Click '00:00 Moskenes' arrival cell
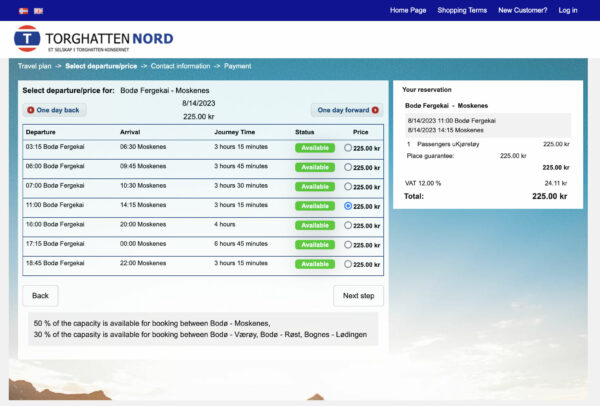This screenshot has width=600, height=406. coord(143,244)
